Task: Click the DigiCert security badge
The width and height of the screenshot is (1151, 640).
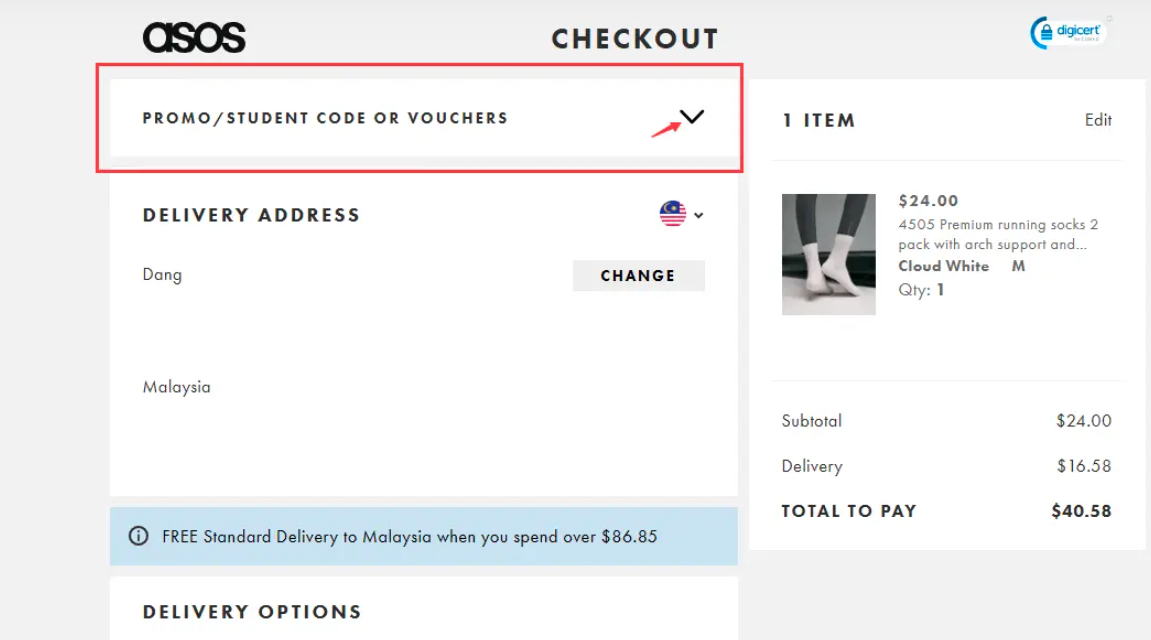Action: coord(1069,32)
